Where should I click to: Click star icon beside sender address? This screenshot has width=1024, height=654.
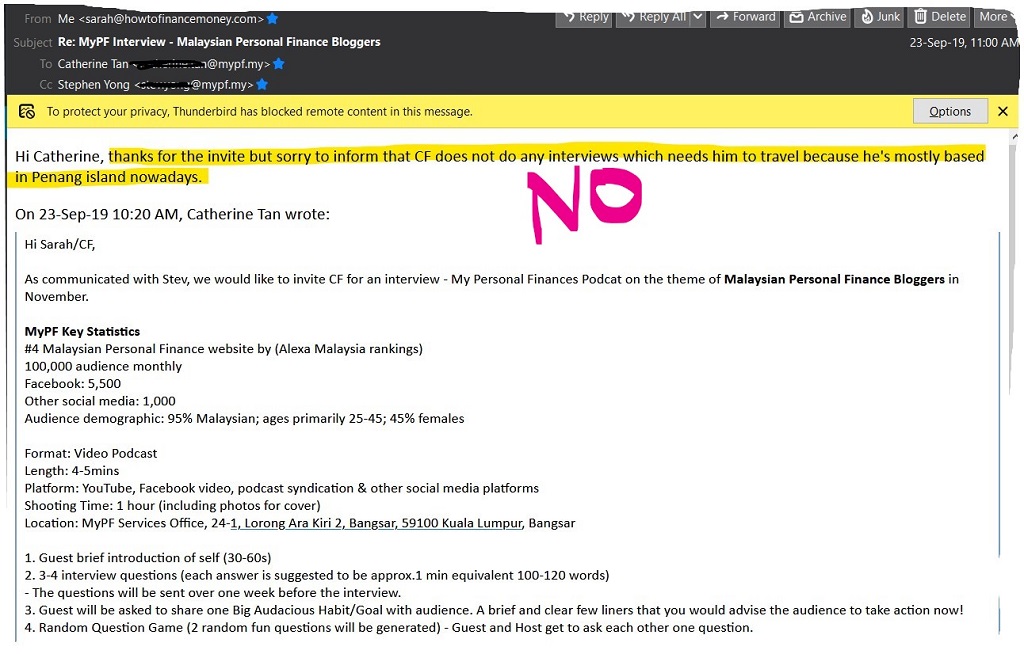(x=272, y=19)
